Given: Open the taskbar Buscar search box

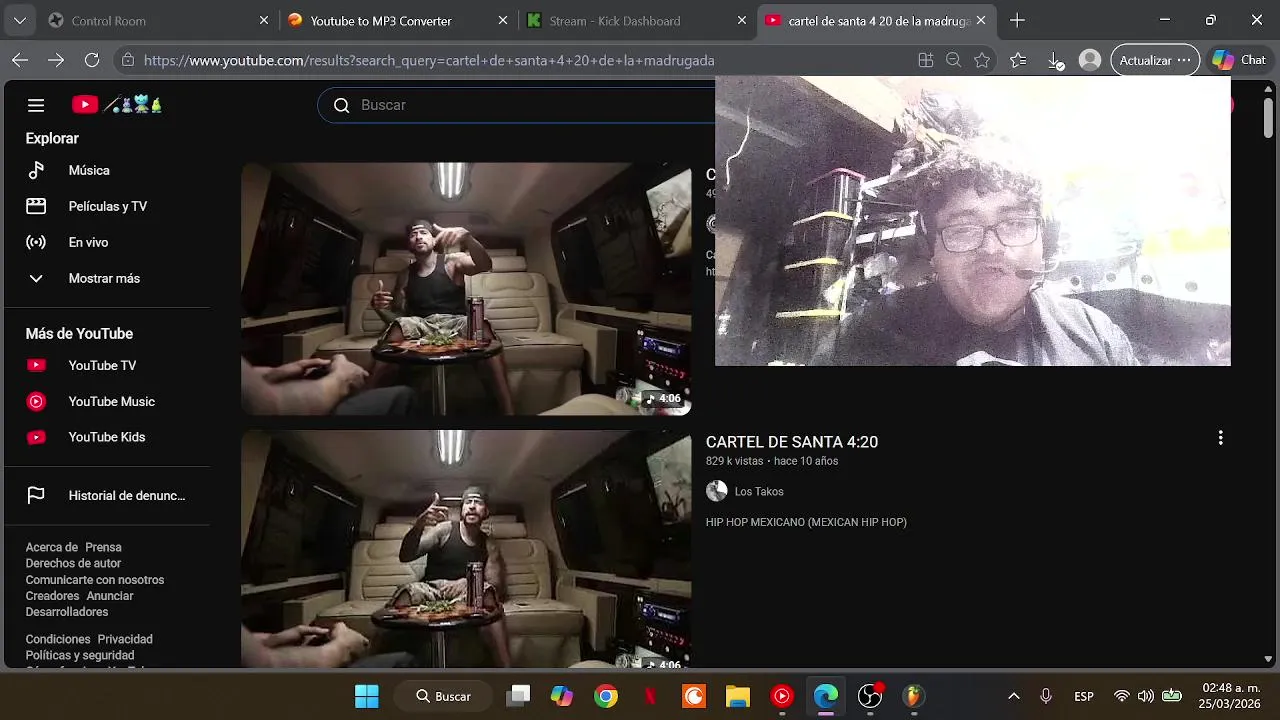Looking at the screenshot, I should point(443,696).
